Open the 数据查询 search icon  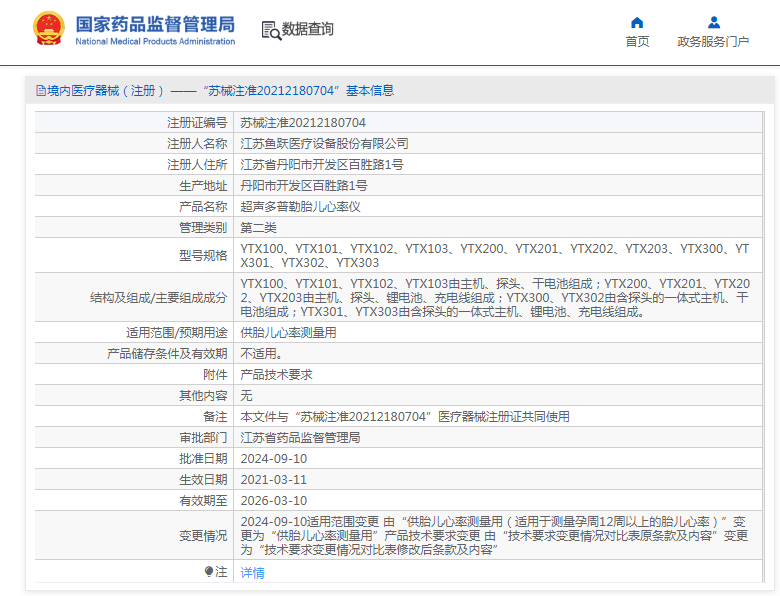point(271,30)
